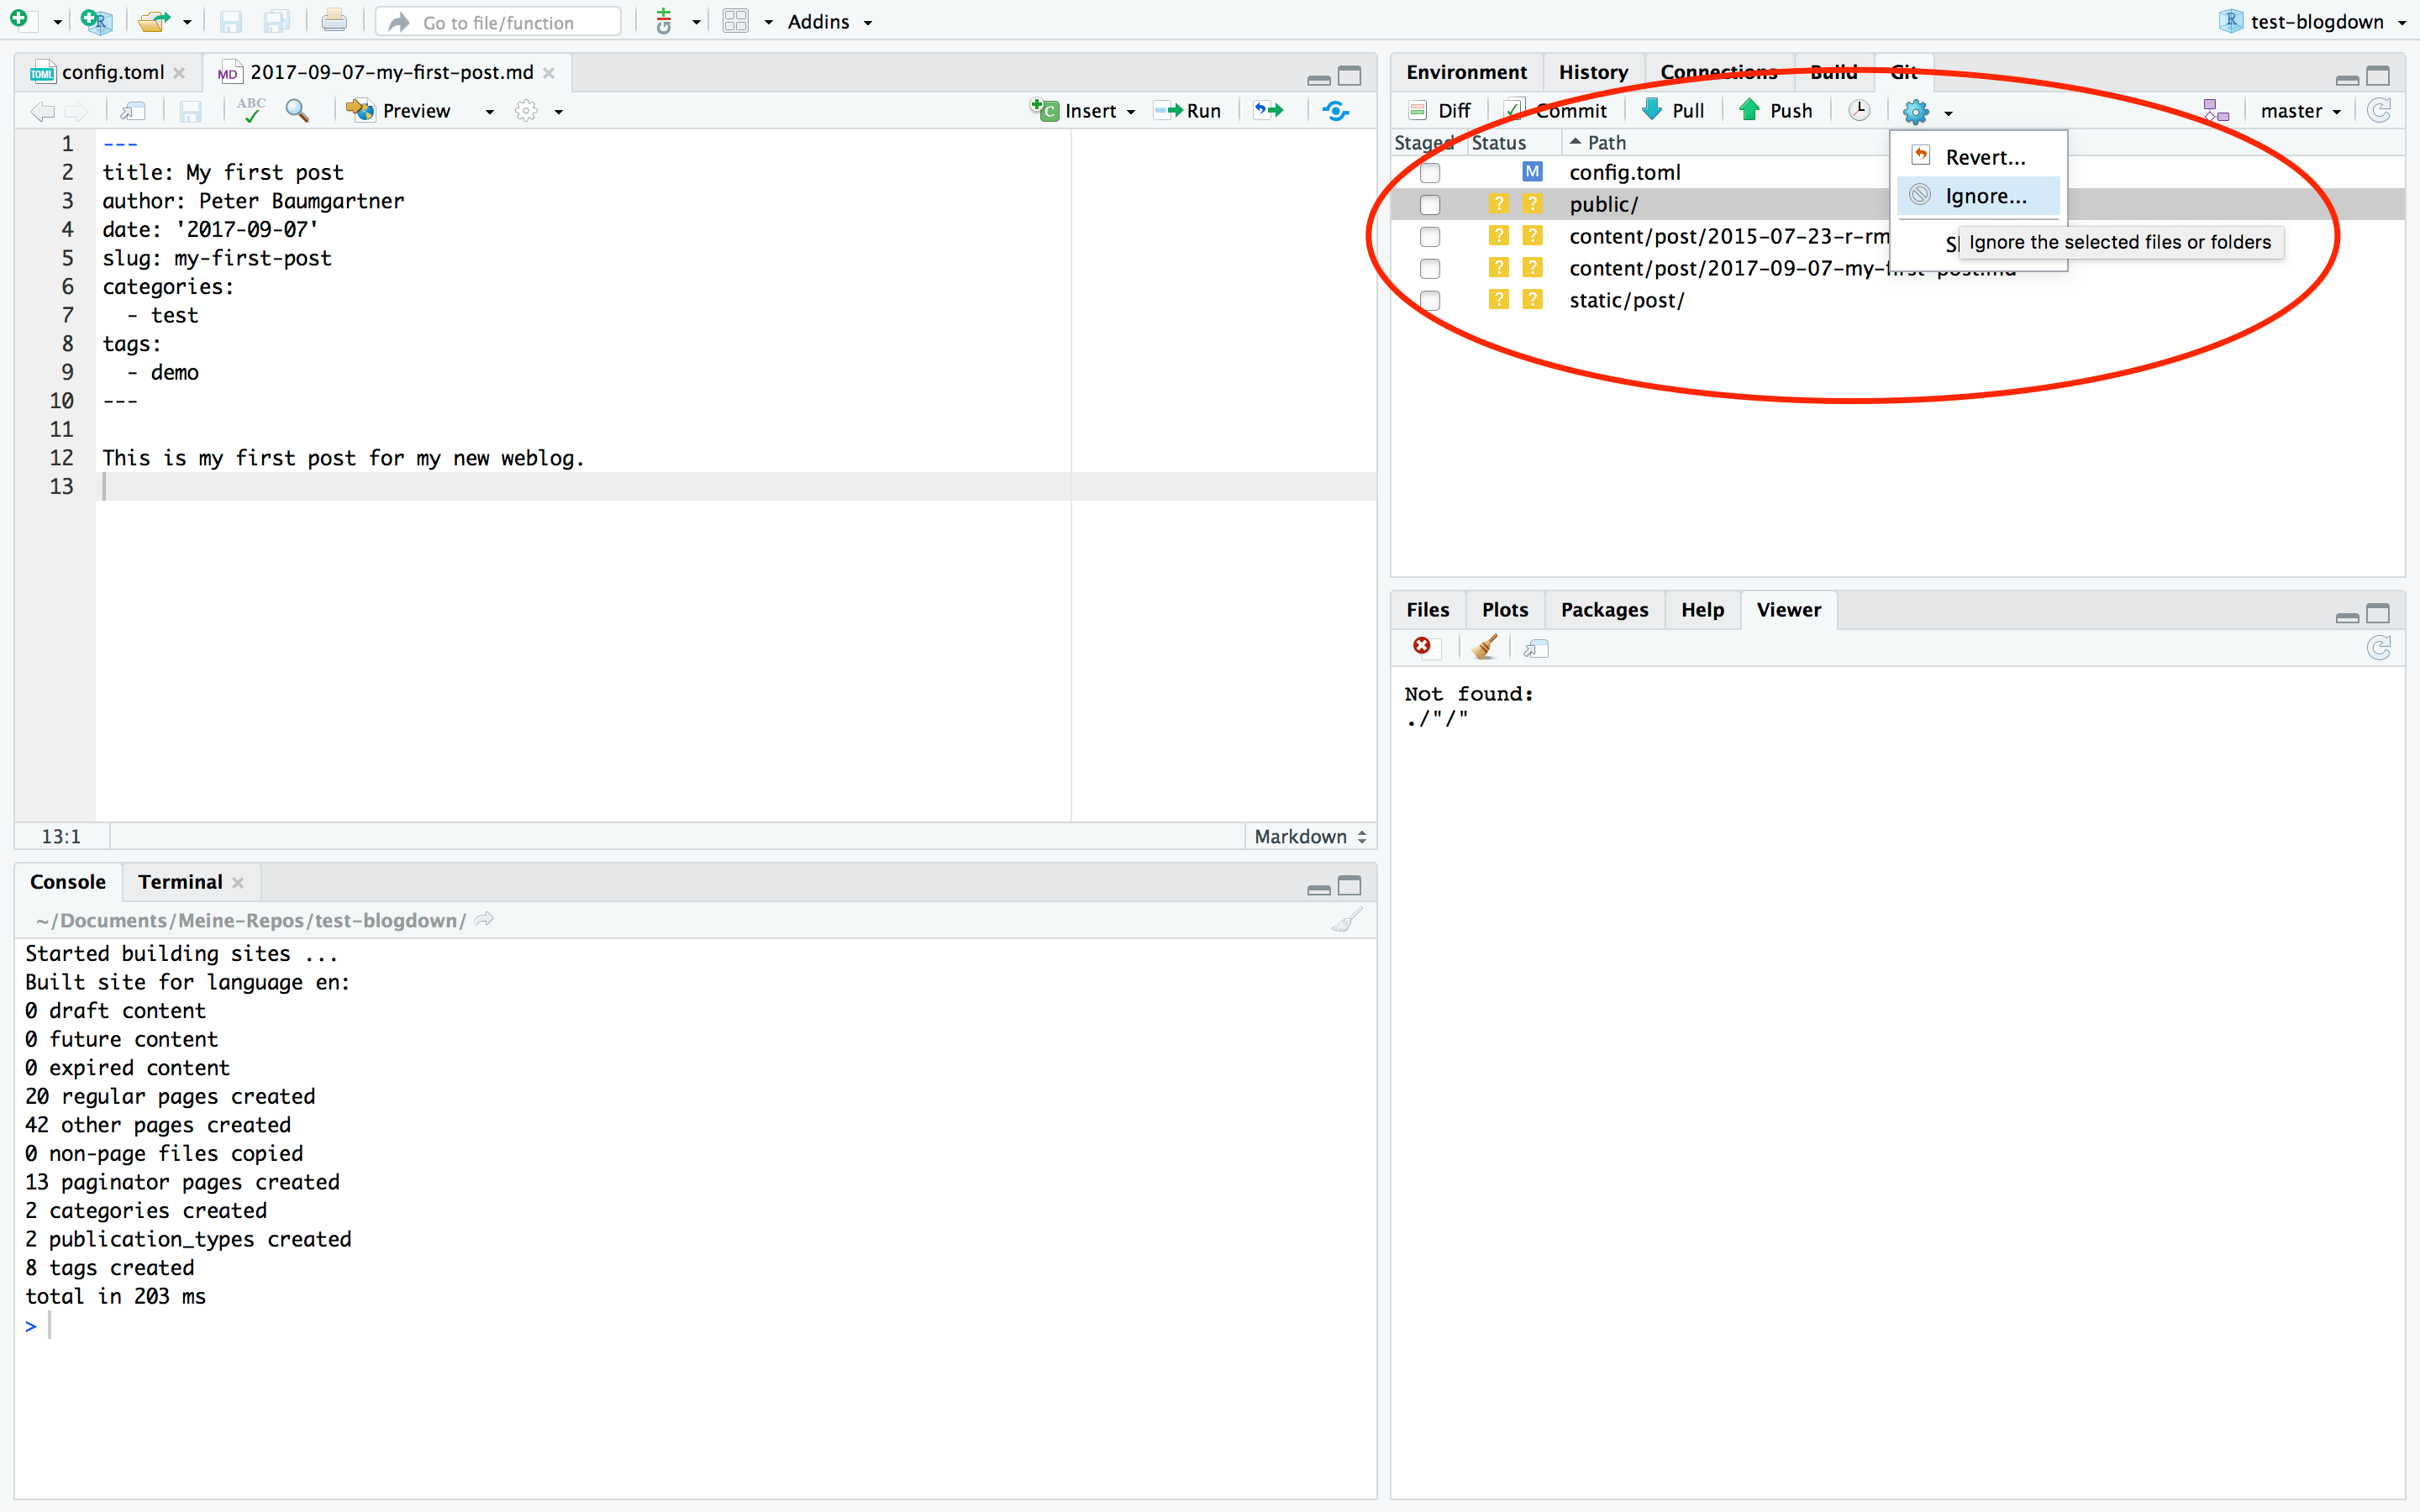2420x1512 pixels.
Task: Click the find/replace magnifier icon
Action: pyautogui.click(x=297, y=110)
